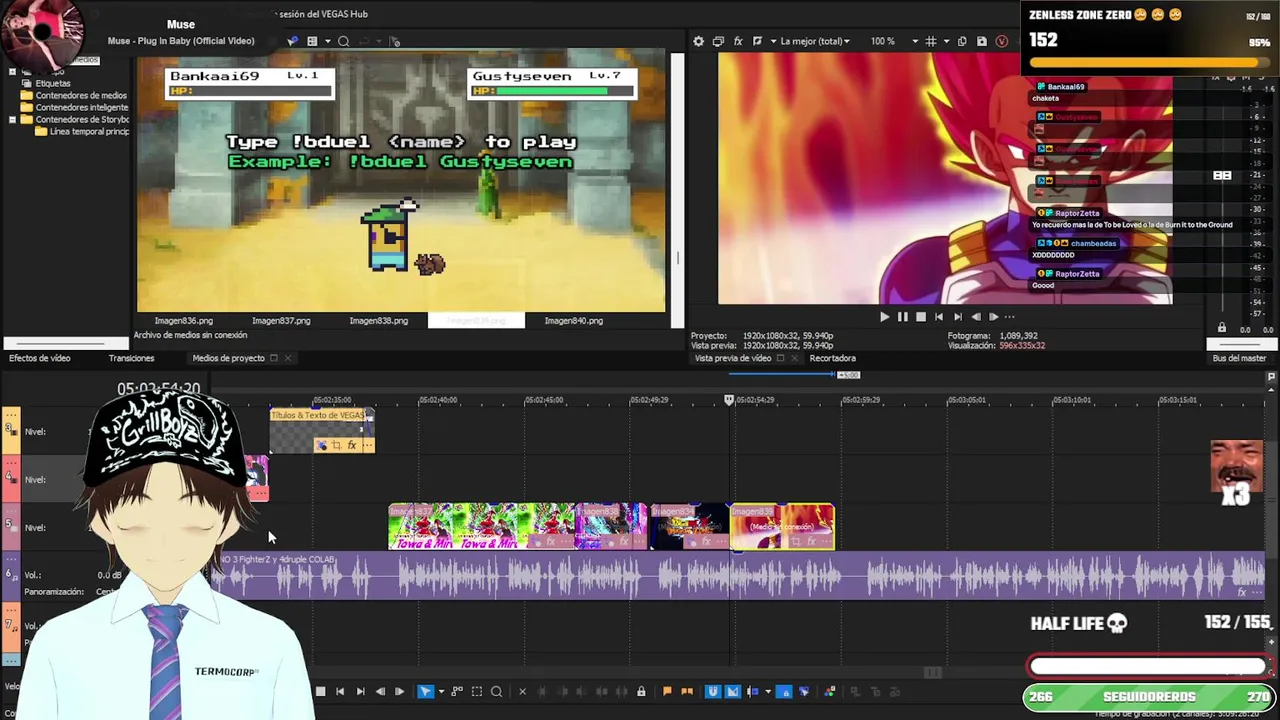Image resolution: width=1280 pixels, height=720 pixels.
Task: Expand the overlay grid options arrow
Action: click(x=944, y=41)
